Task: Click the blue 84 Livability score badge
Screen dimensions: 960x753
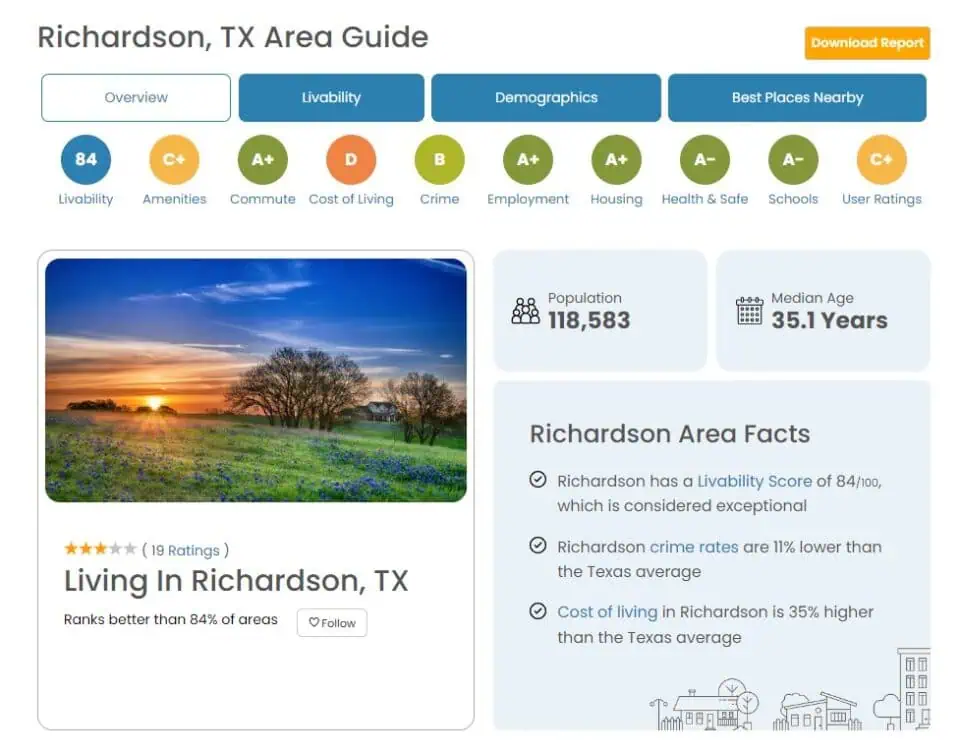Action: (x=86, y=159)
